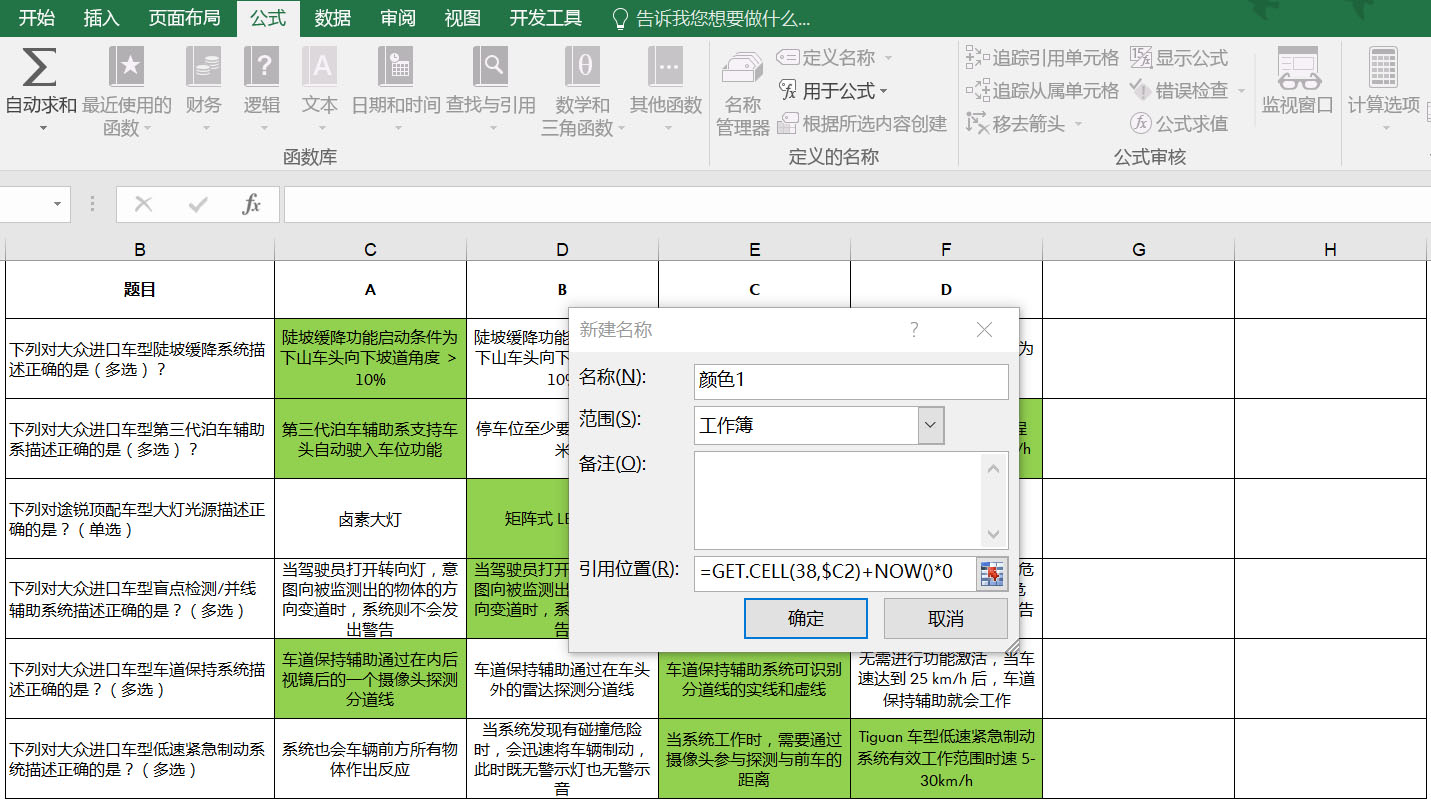Click the comment box scroll up arrow

(x=994, y=467)
